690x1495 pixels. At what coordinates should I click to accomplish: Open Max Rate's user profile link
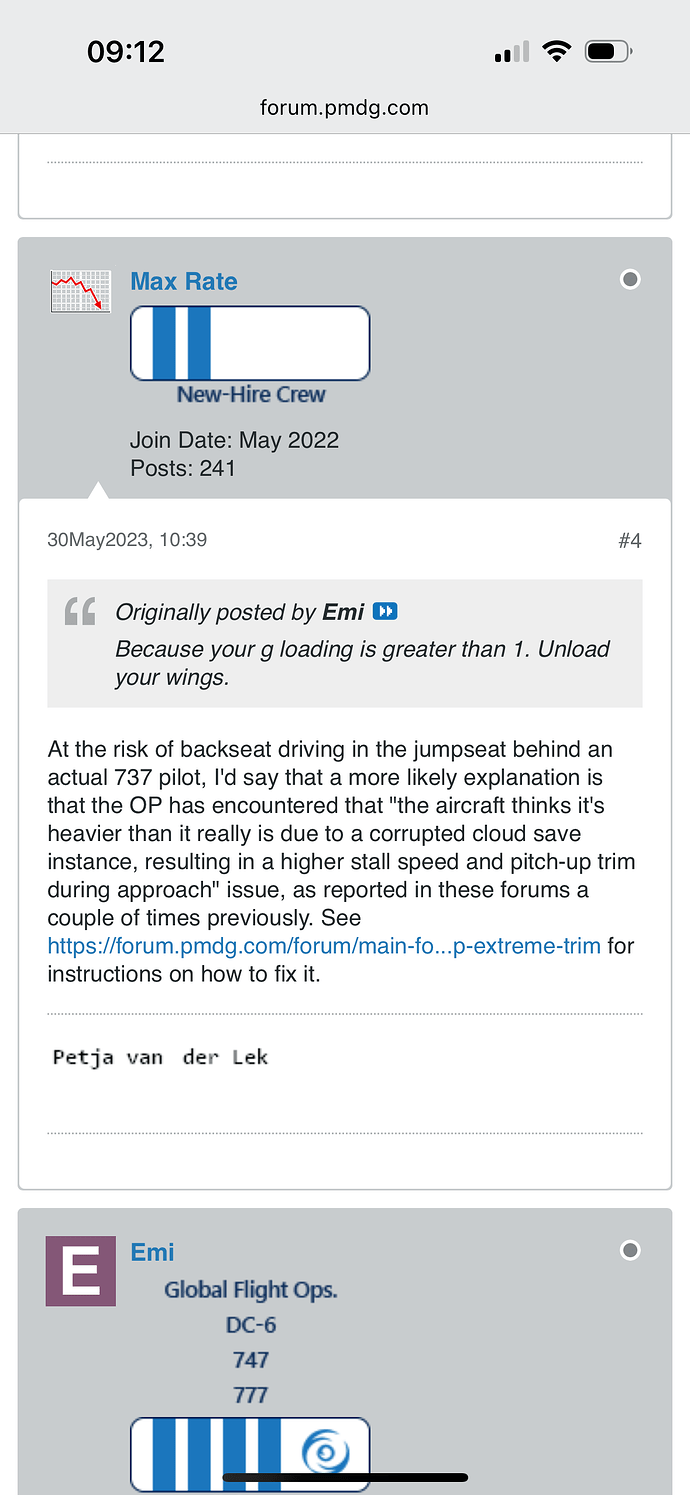pos(184,282)
